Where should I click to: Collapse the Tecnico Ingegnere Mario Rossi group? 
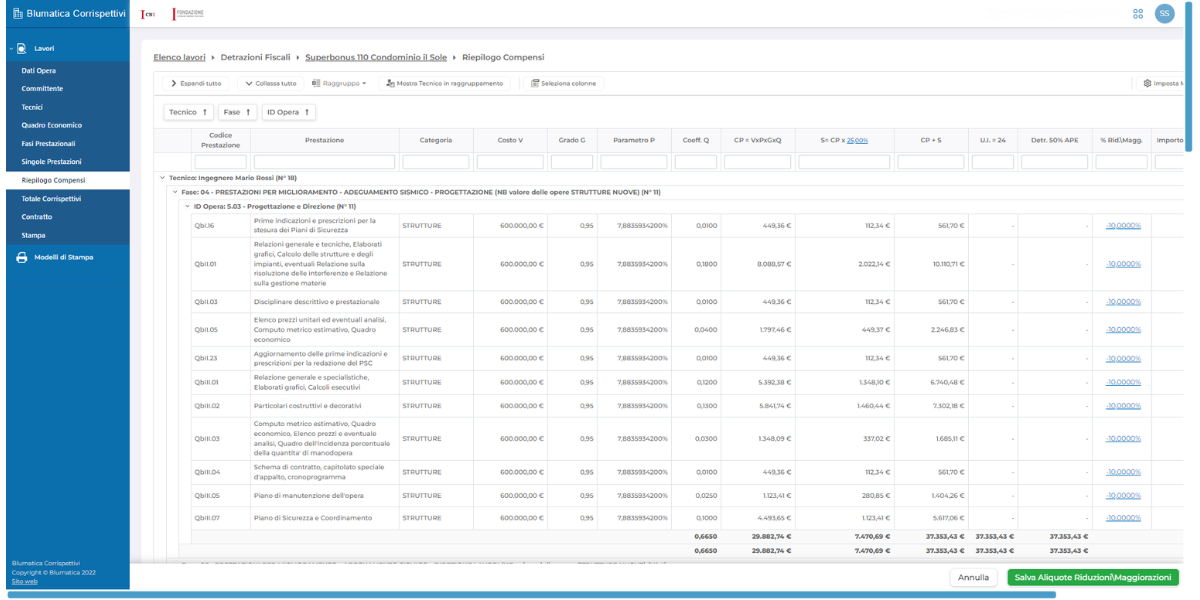coord(162,177)
